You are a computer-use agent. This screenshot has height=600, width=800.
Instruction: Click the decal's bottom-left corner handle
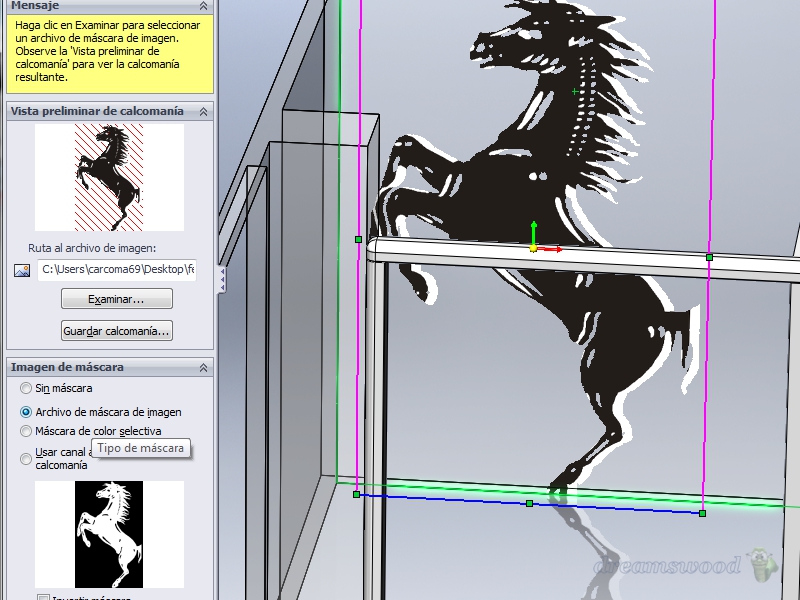click(x=357, y=494)
